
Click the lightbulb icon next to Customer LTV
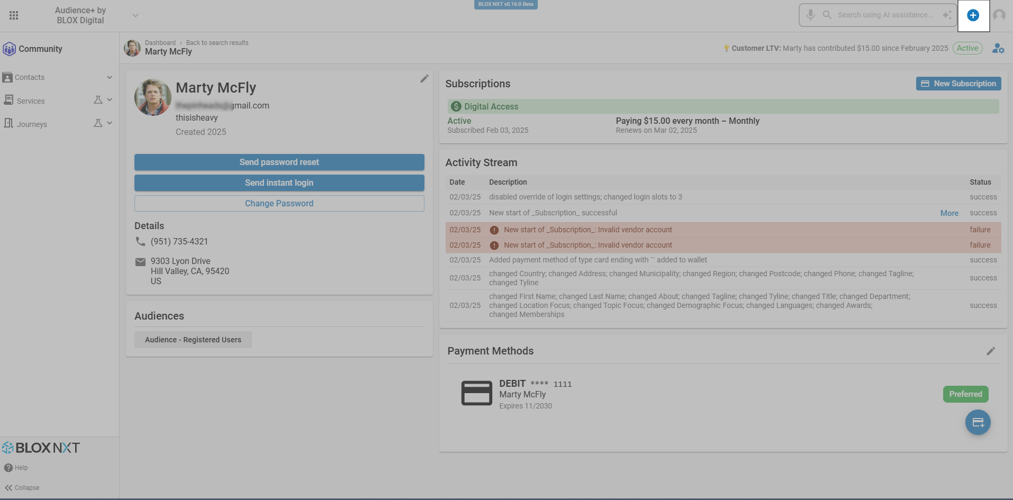point(726,48)
